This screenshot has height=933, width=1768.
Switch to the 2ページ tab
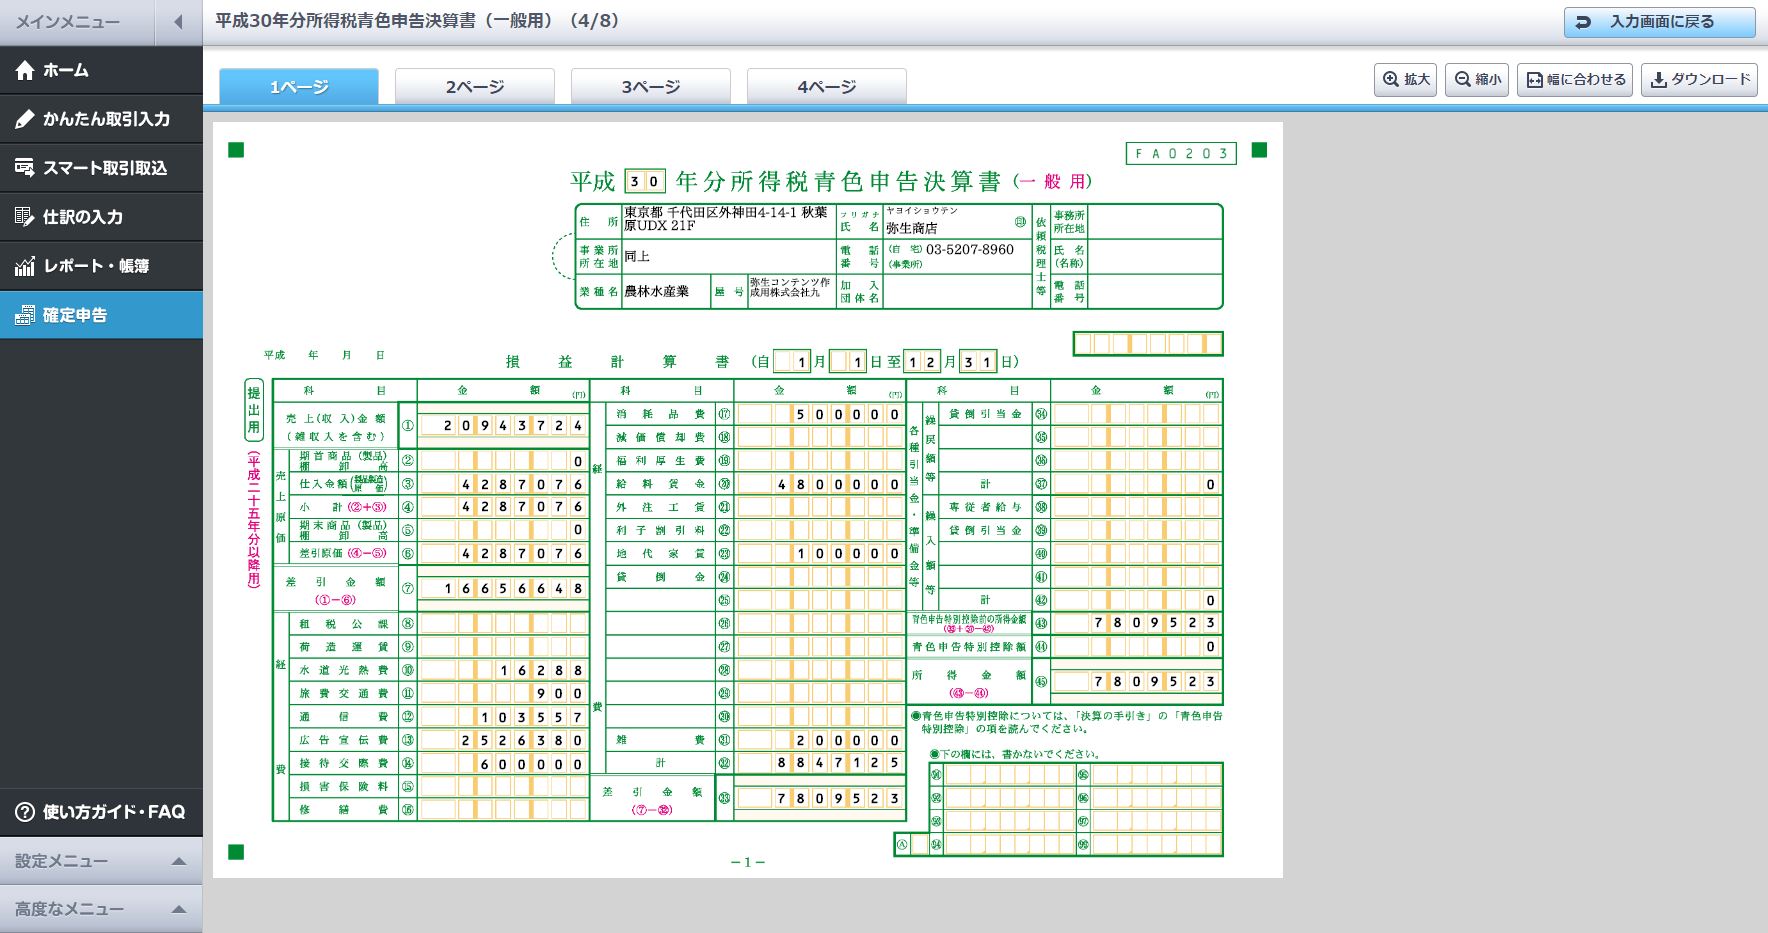click(475, 87)
